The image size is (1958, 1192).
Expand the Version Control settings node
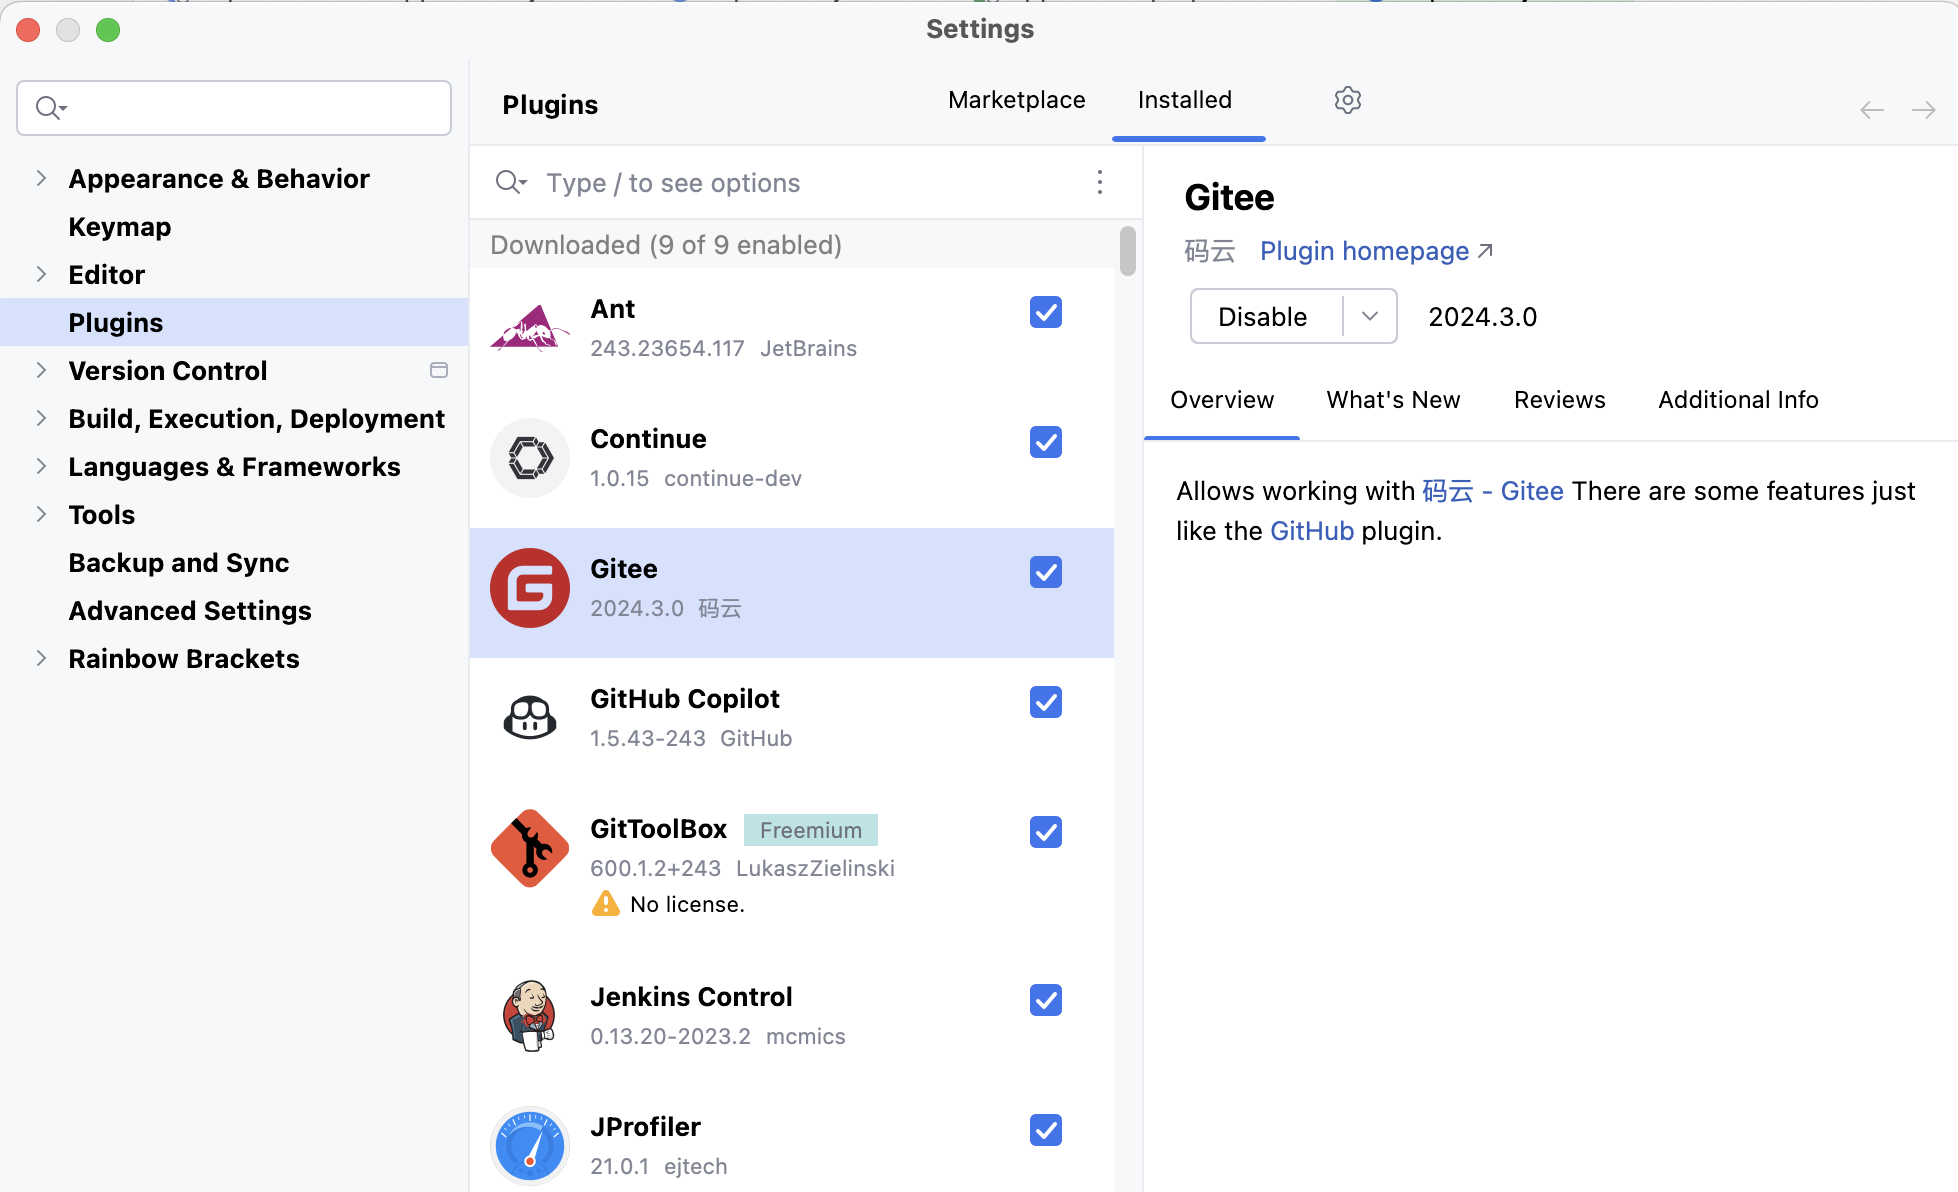click(41, 370)
